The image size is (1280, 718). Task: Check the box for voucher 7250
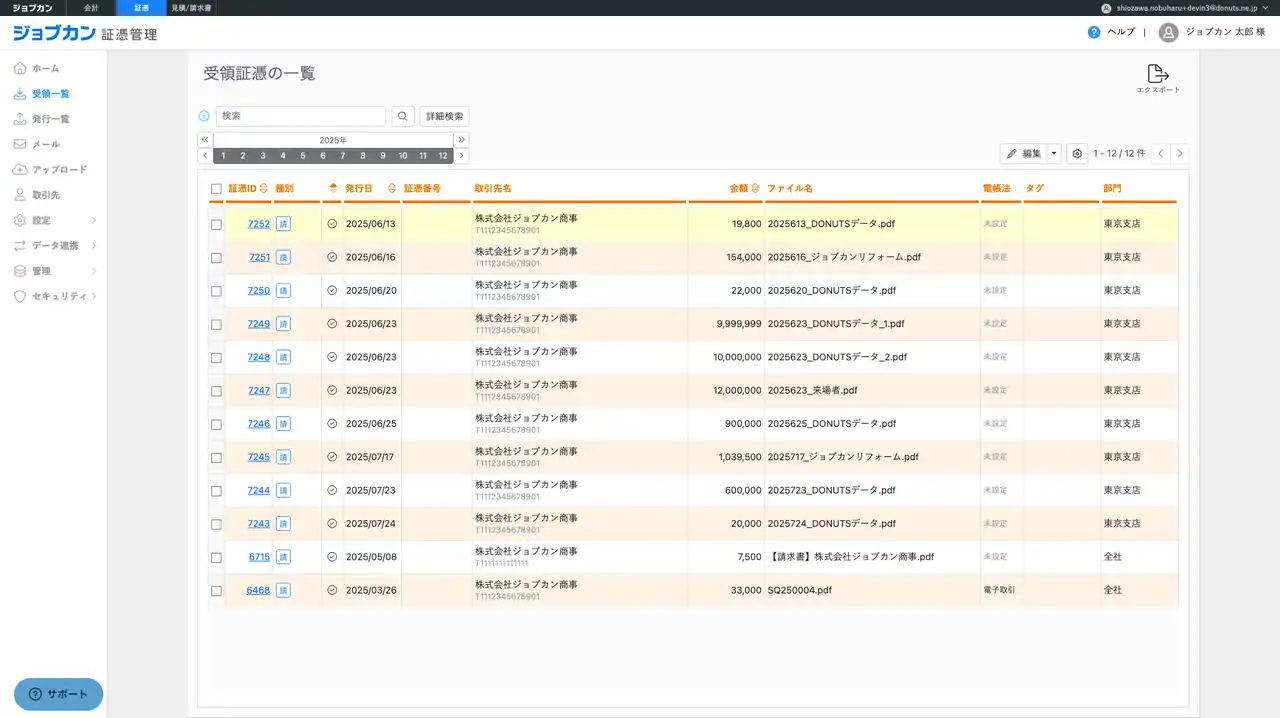tap(216, 291)
